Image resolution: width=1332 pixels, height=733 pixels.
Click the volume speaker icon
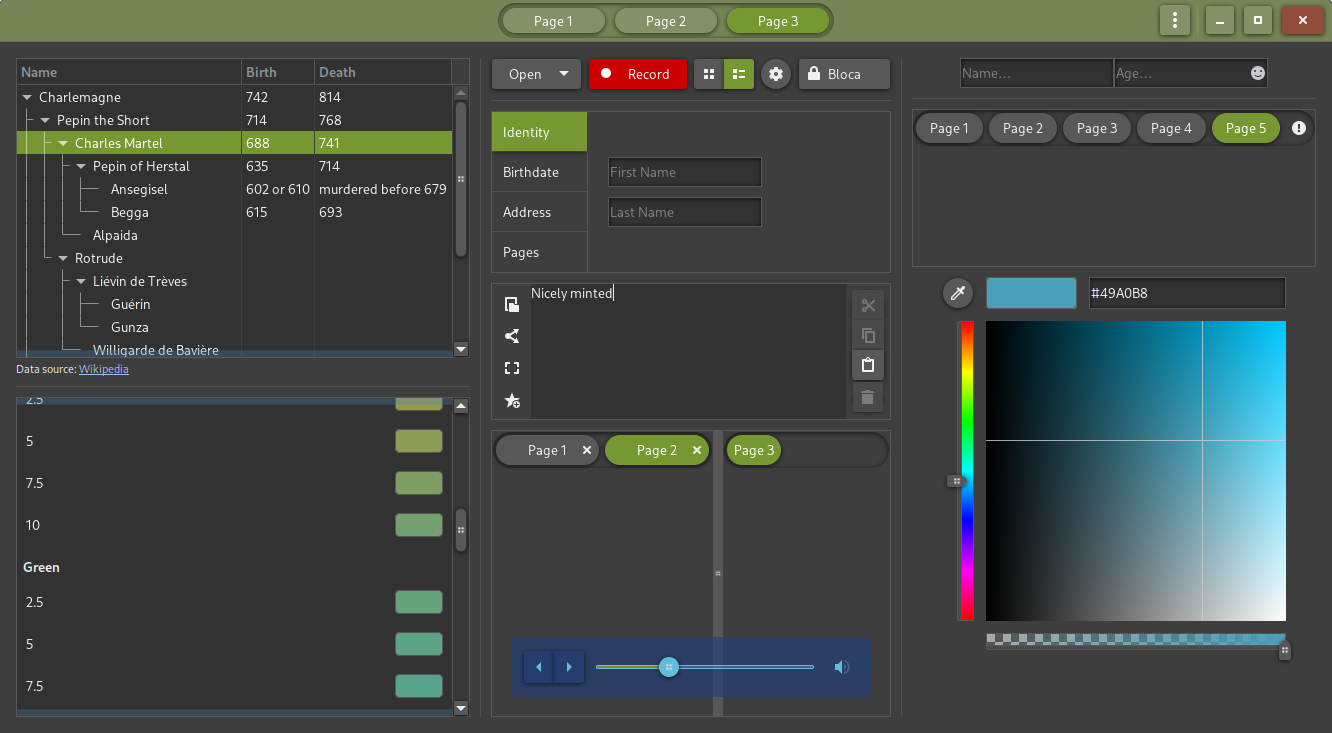pyautogui.click(x=842, y=667)
